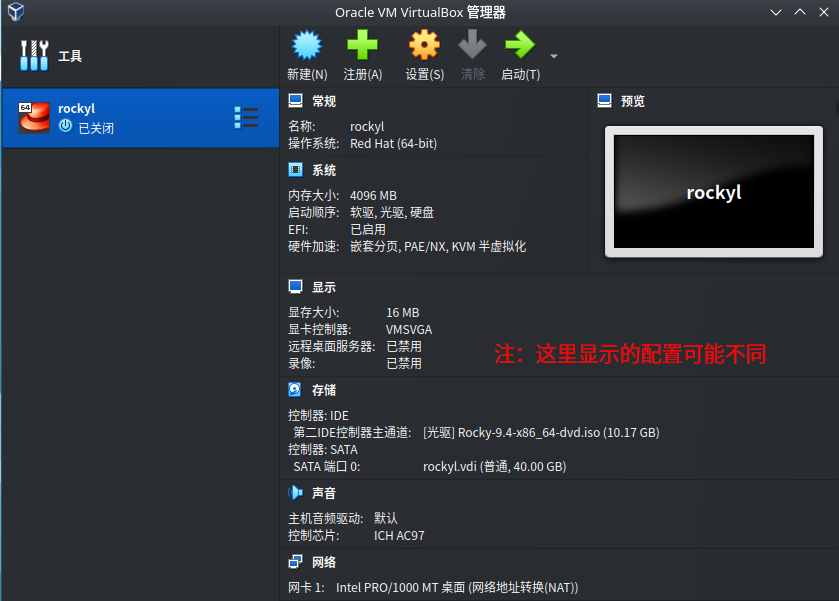Click the rockyl.vdi SATA disk entry
839x601 pixels.
tap(494, 467)
